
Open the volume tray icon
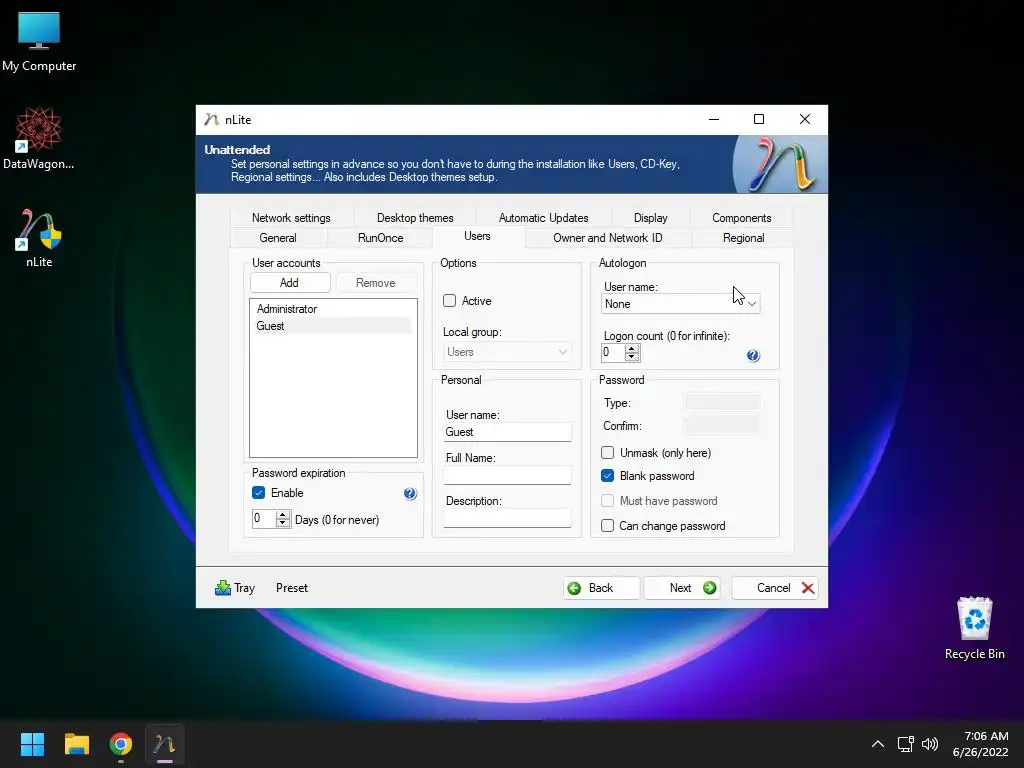point(929,744)
